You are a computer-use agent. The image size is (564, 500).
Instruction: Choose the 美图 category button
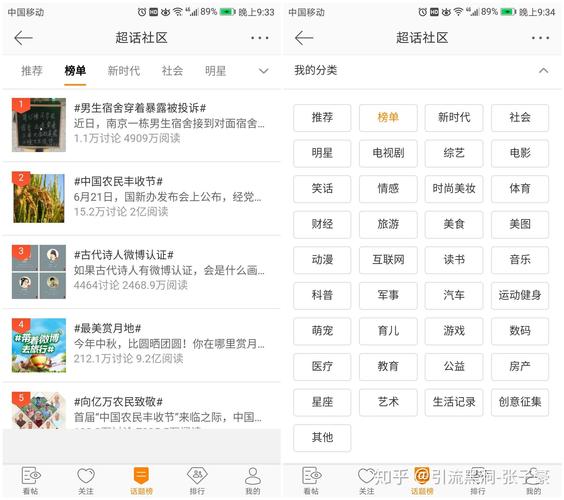point(520,224)
